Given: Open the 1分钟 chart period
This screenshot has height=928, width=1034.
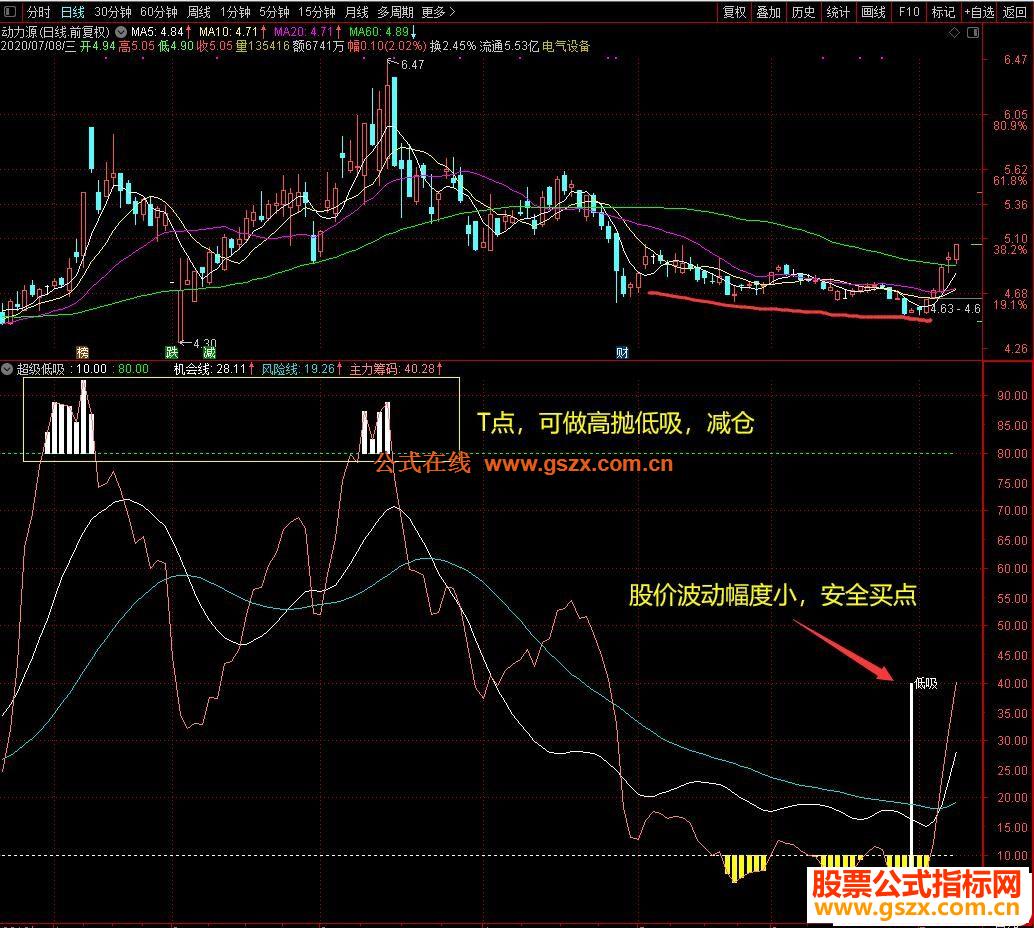Looking at the screenshot, I should tap(235, 12).
